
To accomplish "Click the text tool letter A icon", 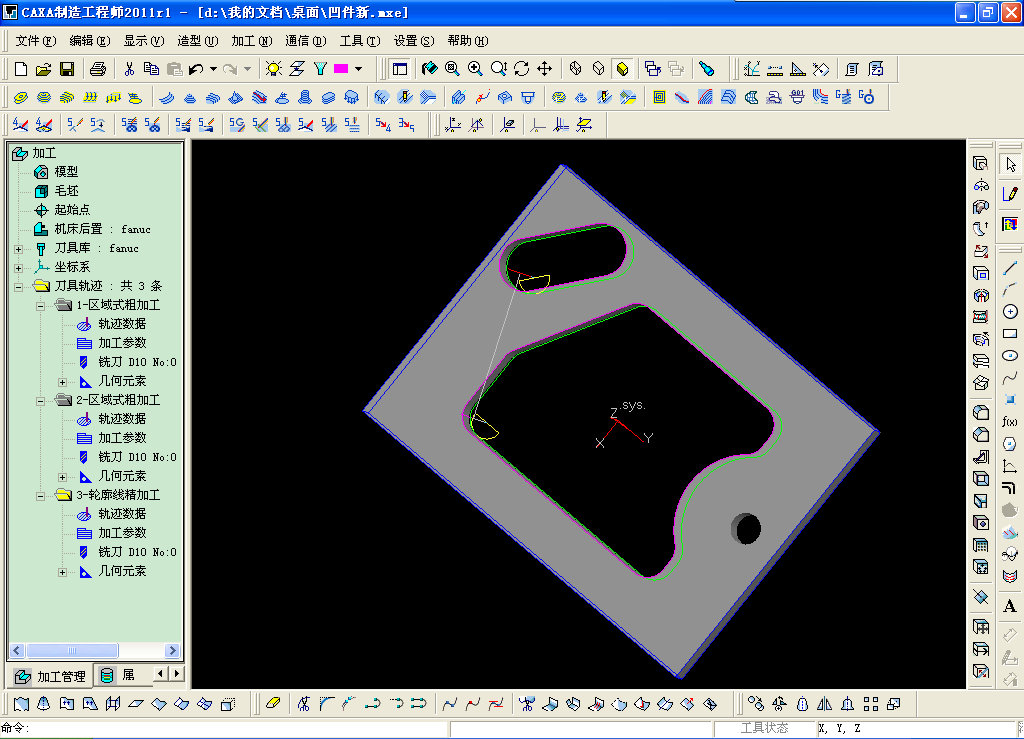I will pos(1010,606).
